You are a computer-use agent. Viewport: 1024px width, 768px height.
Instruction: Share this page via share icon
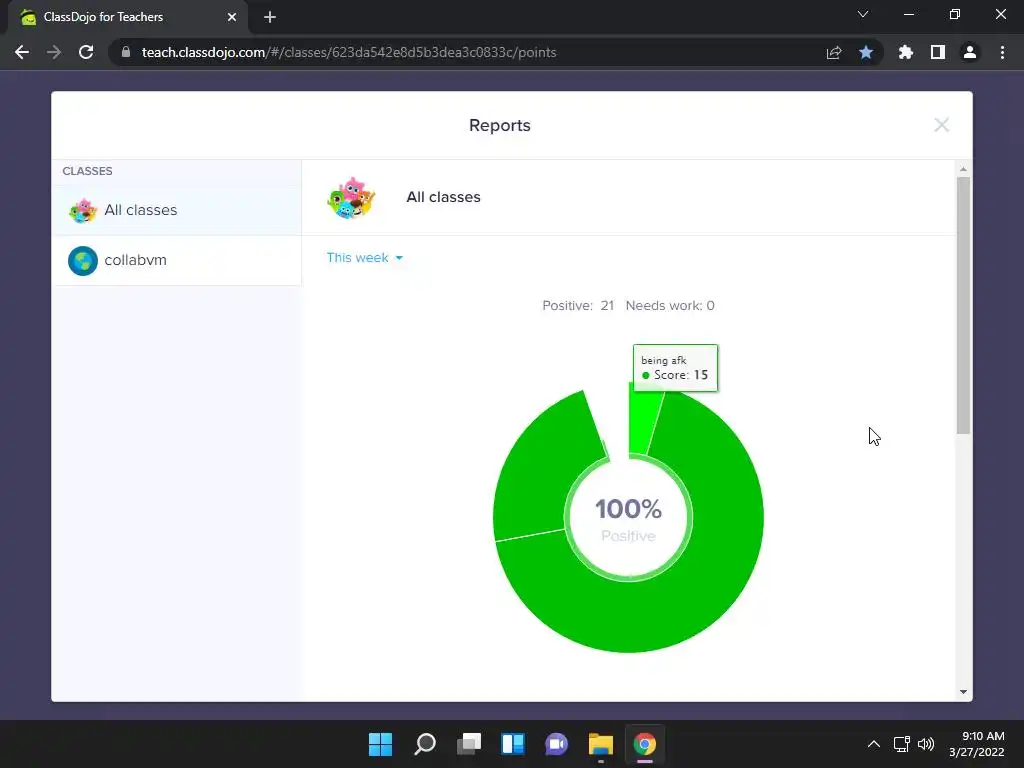point(834,52)
